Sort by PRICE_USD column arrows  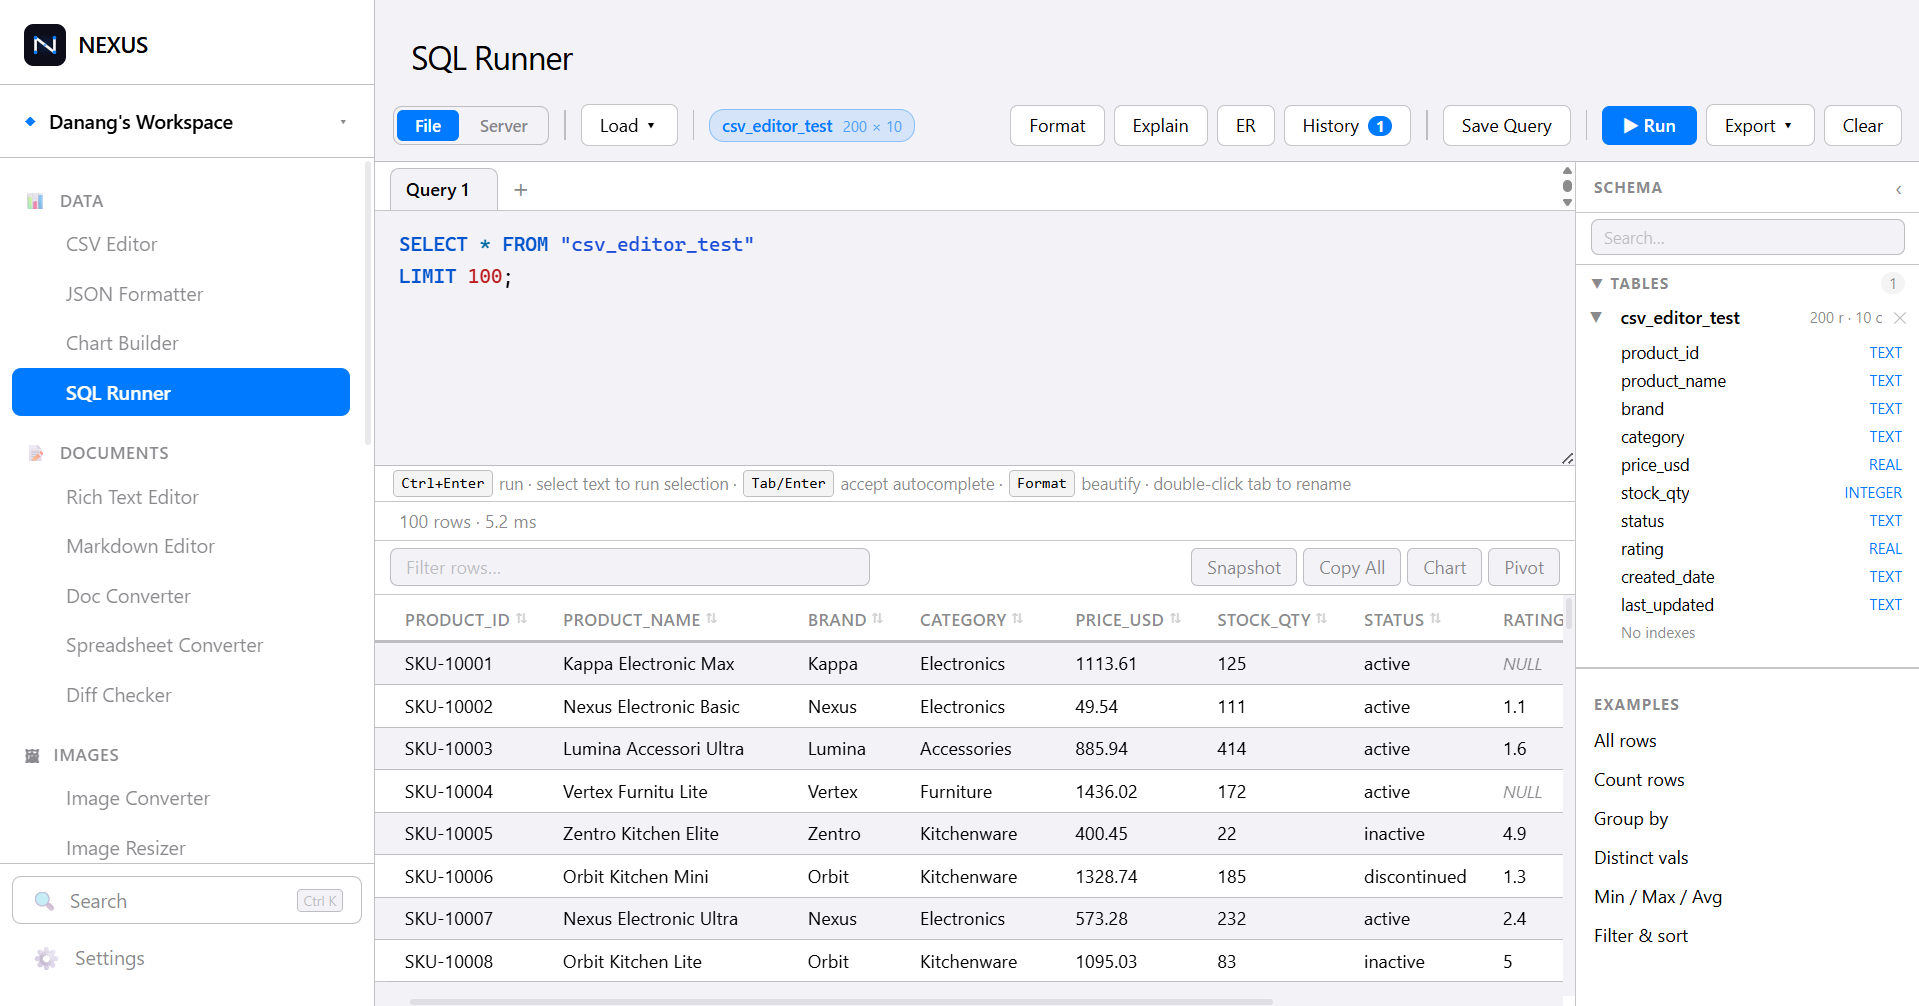[x=1175, y=619]
